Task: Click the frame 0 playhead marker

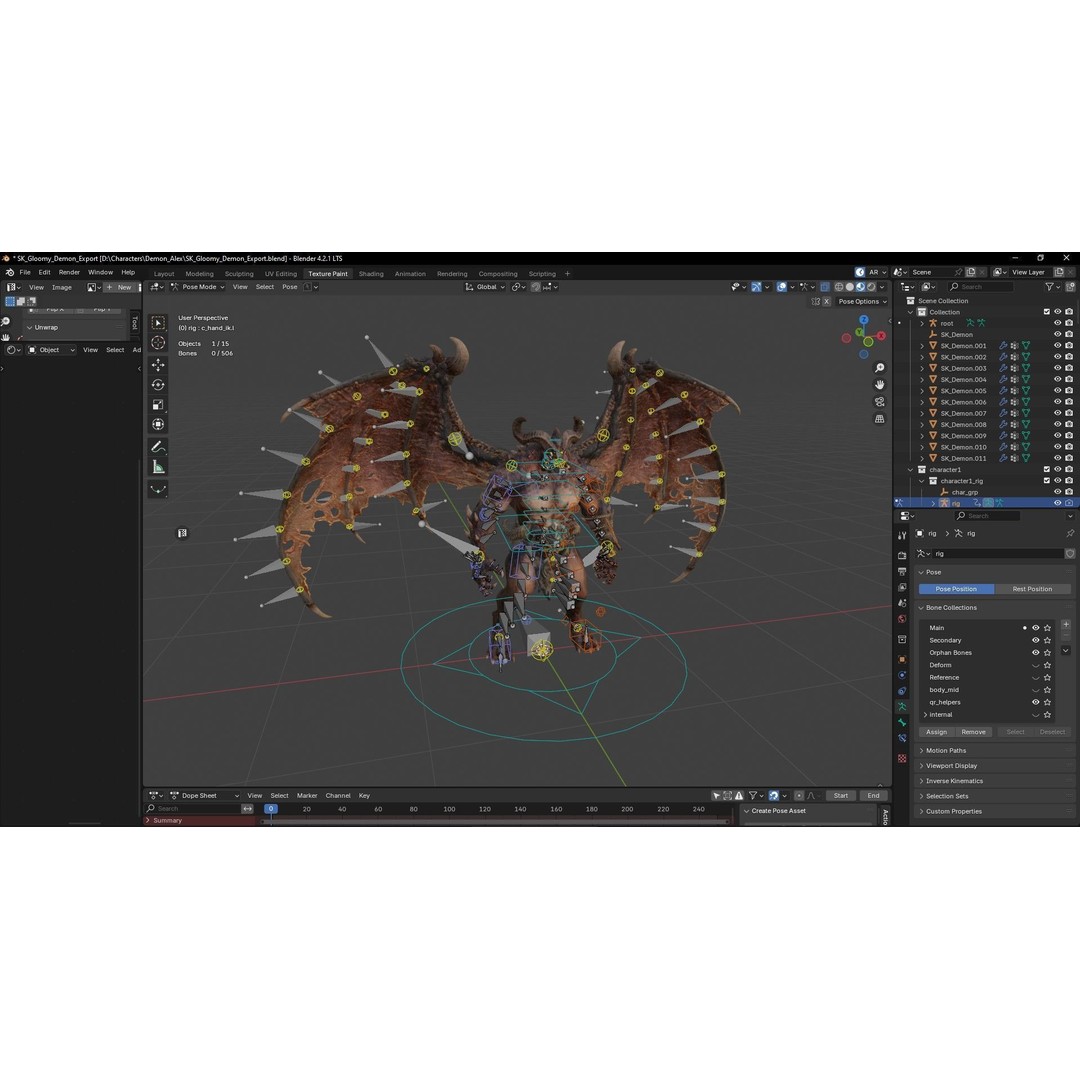Action: 271,809
